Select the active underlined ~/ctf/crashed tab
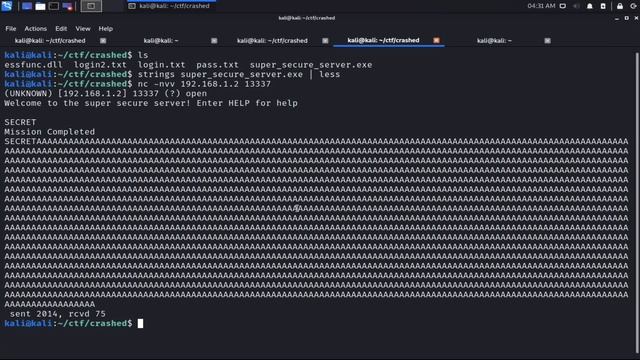This screenshot has width=640, height=360. pos(383,40)
